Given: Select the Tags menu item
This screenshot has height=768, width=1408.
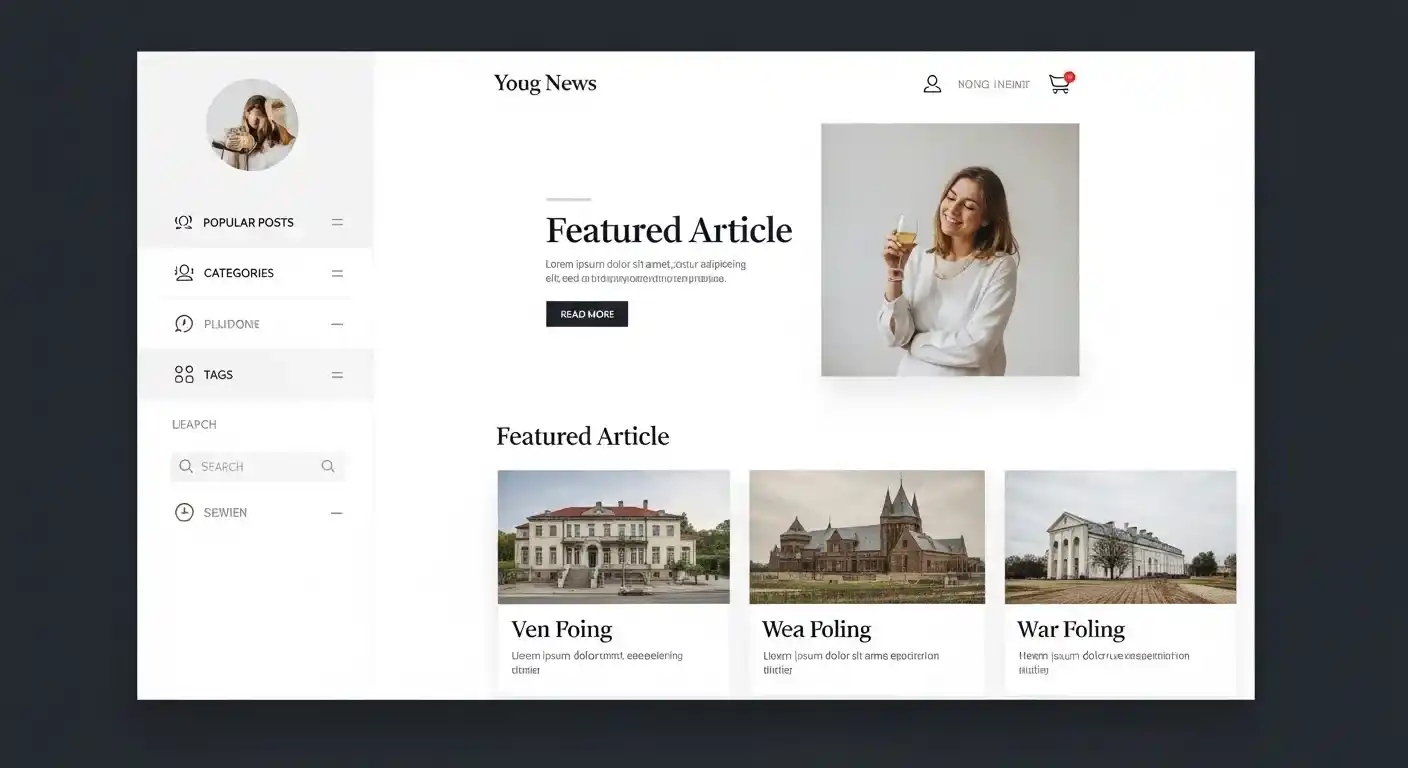Looking at the screenshot, I should point(218,375).
